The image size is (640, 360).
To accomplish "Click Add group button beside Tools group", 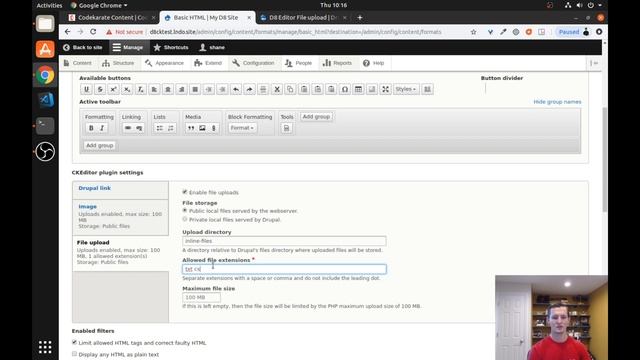I will [316, 117].
